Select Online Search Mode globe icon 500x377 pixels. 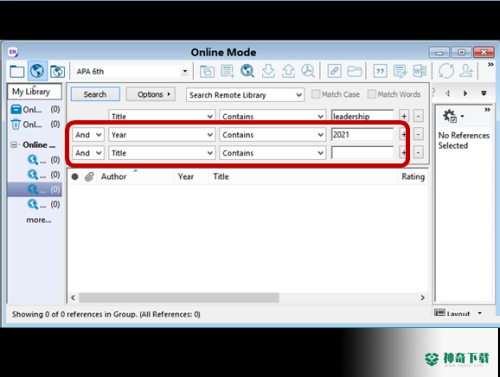point(37,71)
